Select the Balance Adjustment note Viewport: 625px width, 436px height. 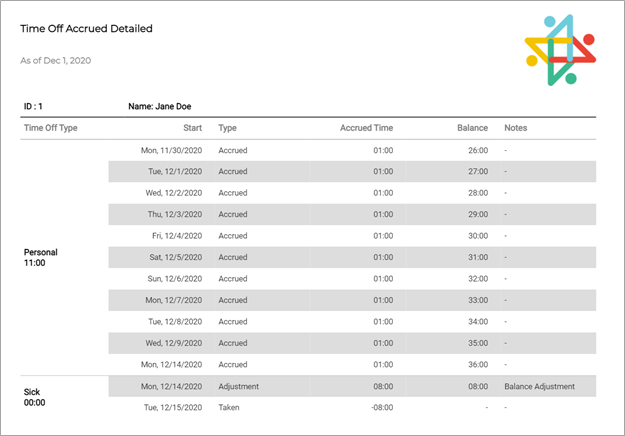tap(539, 386)
